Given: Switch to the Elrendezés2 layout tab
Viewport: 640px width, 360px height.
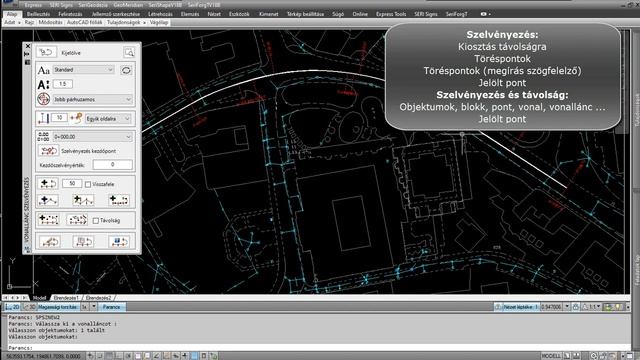Looking at the screenshot, I should pyautogui.click(x=98, y=298).
